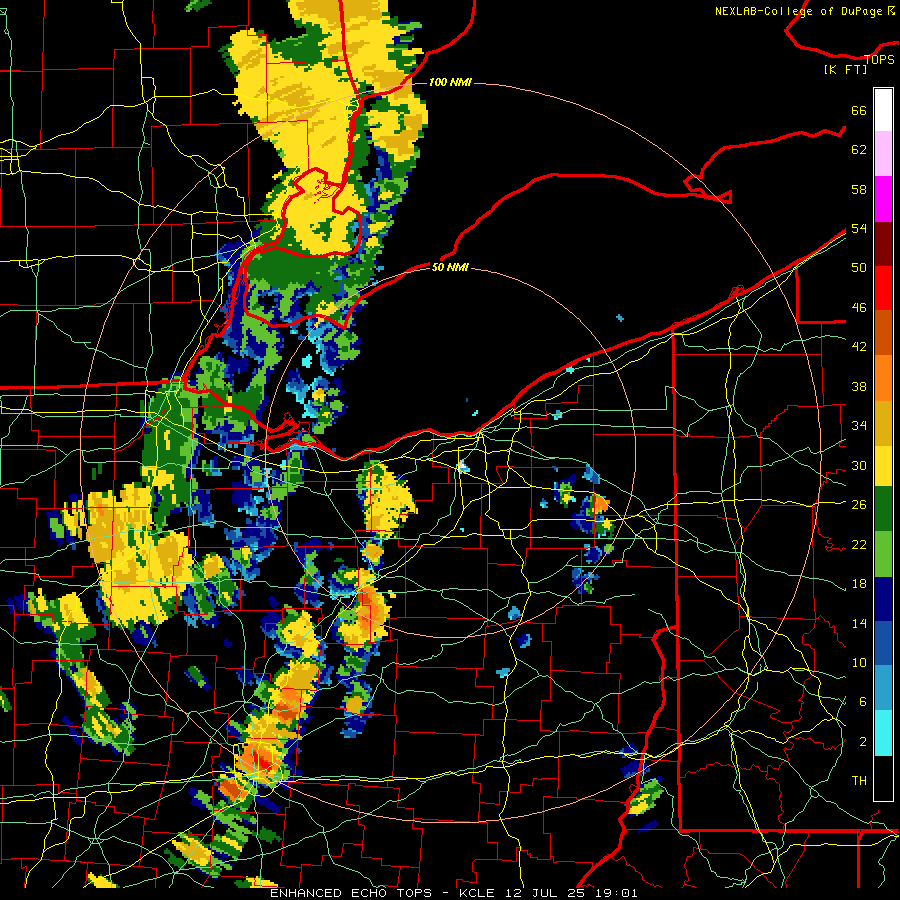Image resolution: width=900 pixels, height=900 pixels.
Task: Select the magenta legend swatch
Action: [883, 199]
